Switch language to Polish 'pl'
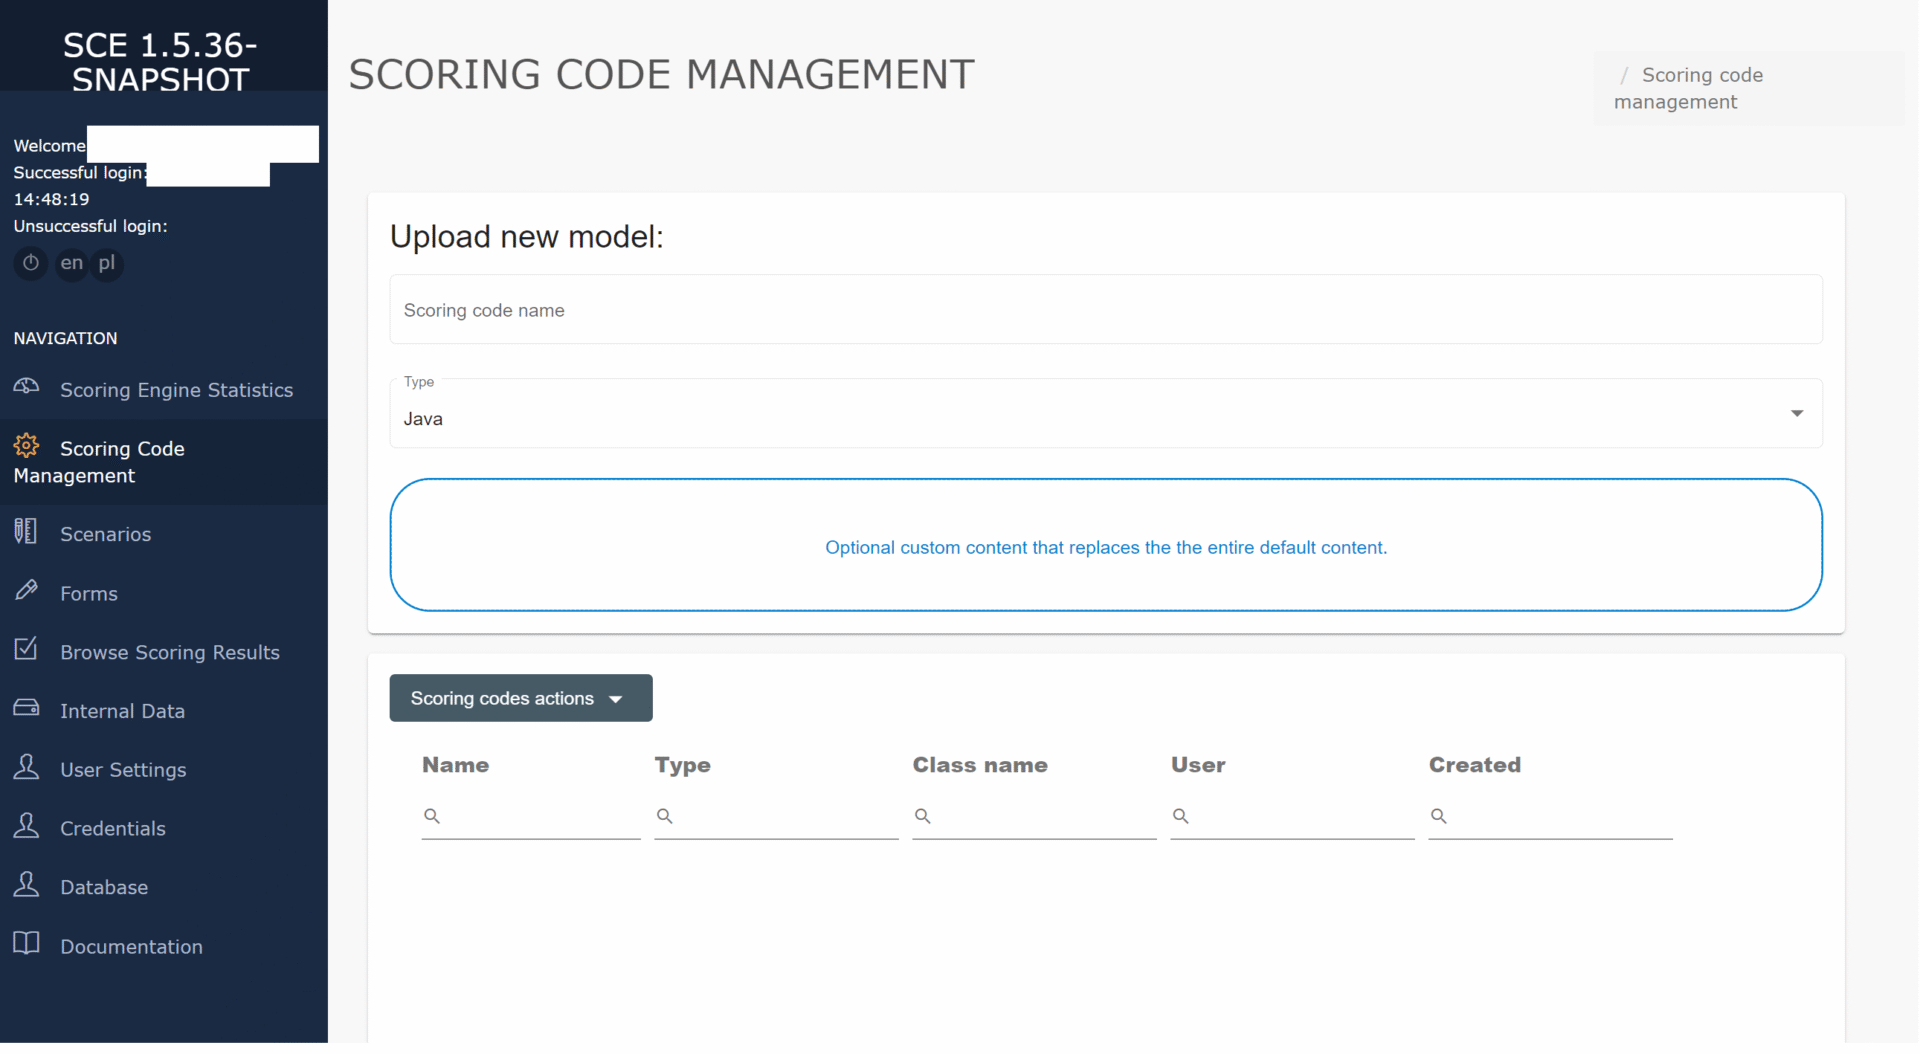The height and width of the screenshot is (1054, 1920). (106, 263)
